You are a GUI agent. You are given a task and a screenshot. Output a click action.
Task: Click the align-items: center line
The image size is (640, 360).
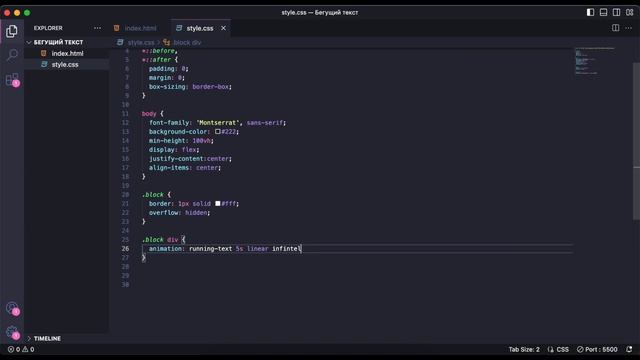[184, 167]
